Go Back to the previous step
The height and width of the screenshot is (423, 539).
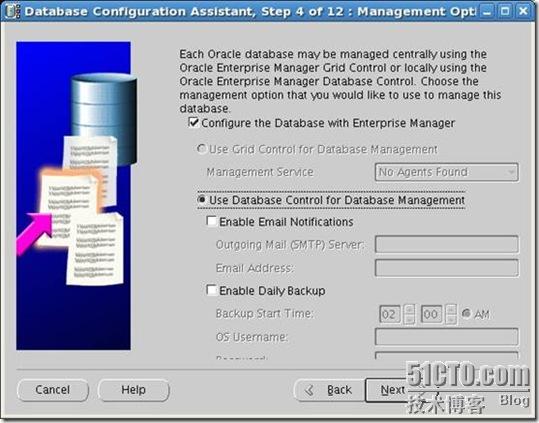[330, 390]
